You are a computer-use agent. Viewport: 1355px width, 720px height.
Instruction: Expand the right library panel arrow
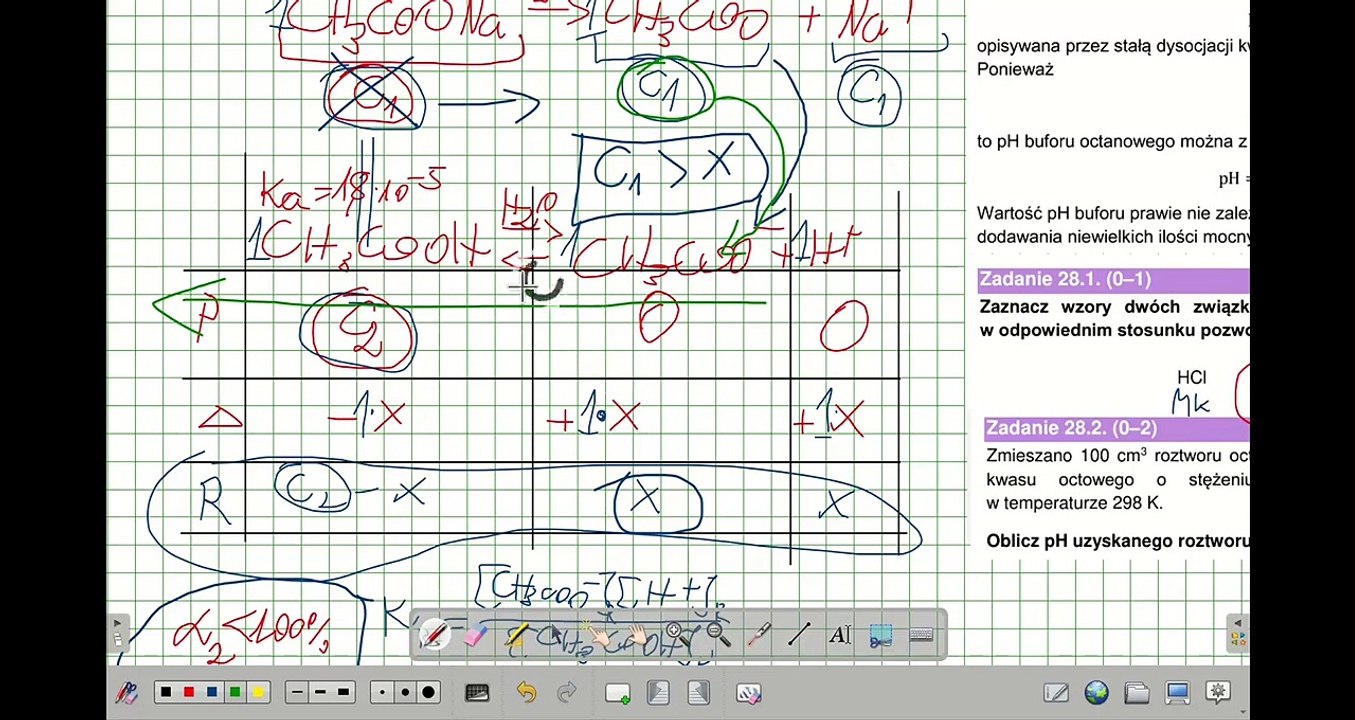pos(1237,623)
